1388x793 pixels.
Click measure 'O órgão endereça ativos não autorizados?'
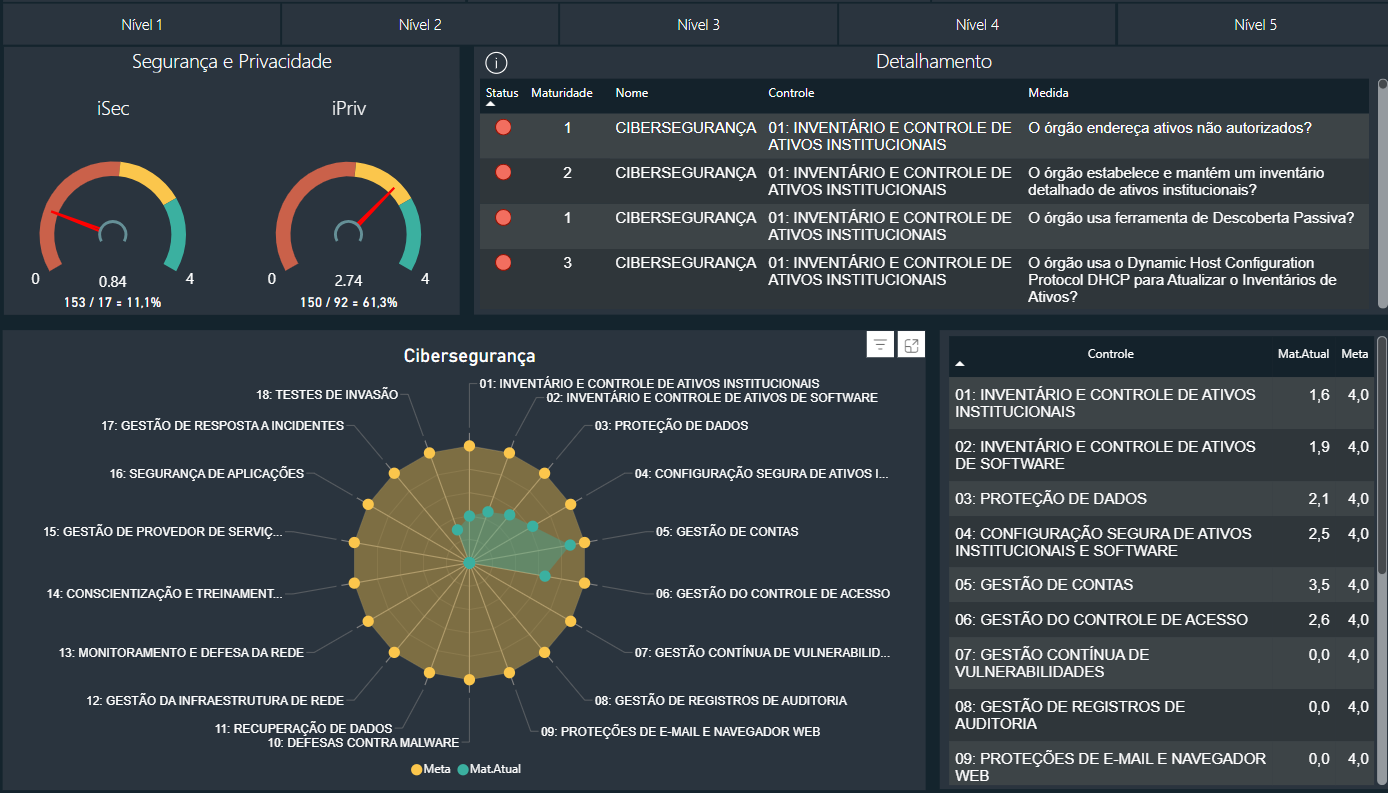coord(1170,128)
